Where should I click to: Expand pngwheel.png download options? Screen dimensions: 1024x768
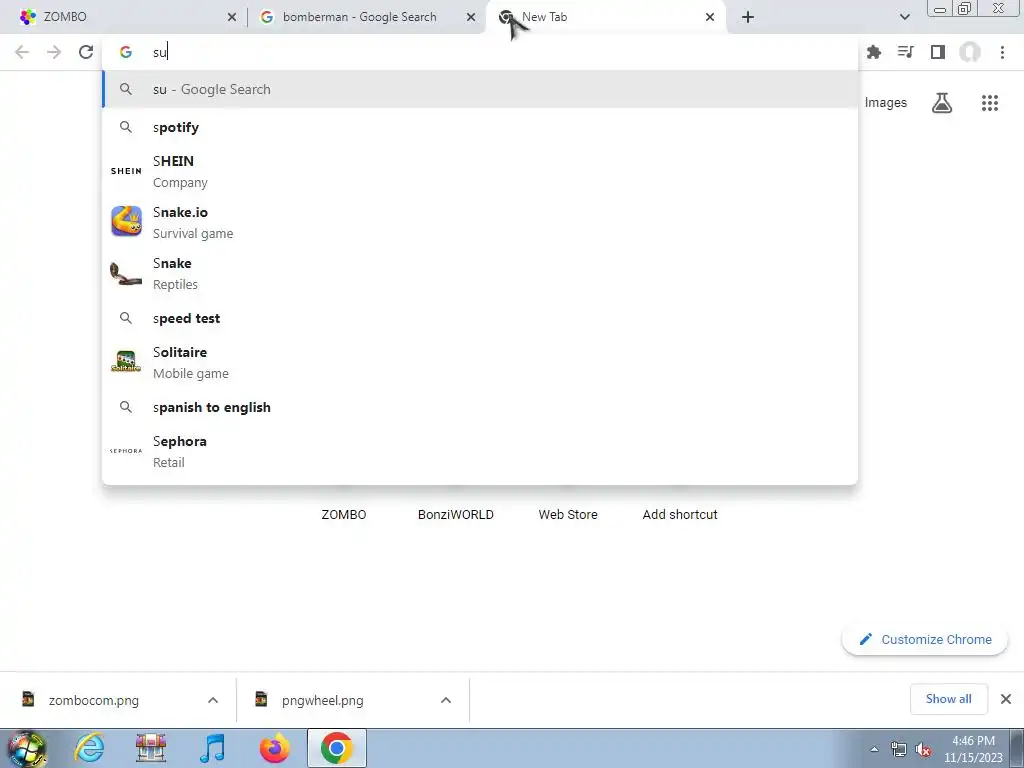tap(446, 700)
